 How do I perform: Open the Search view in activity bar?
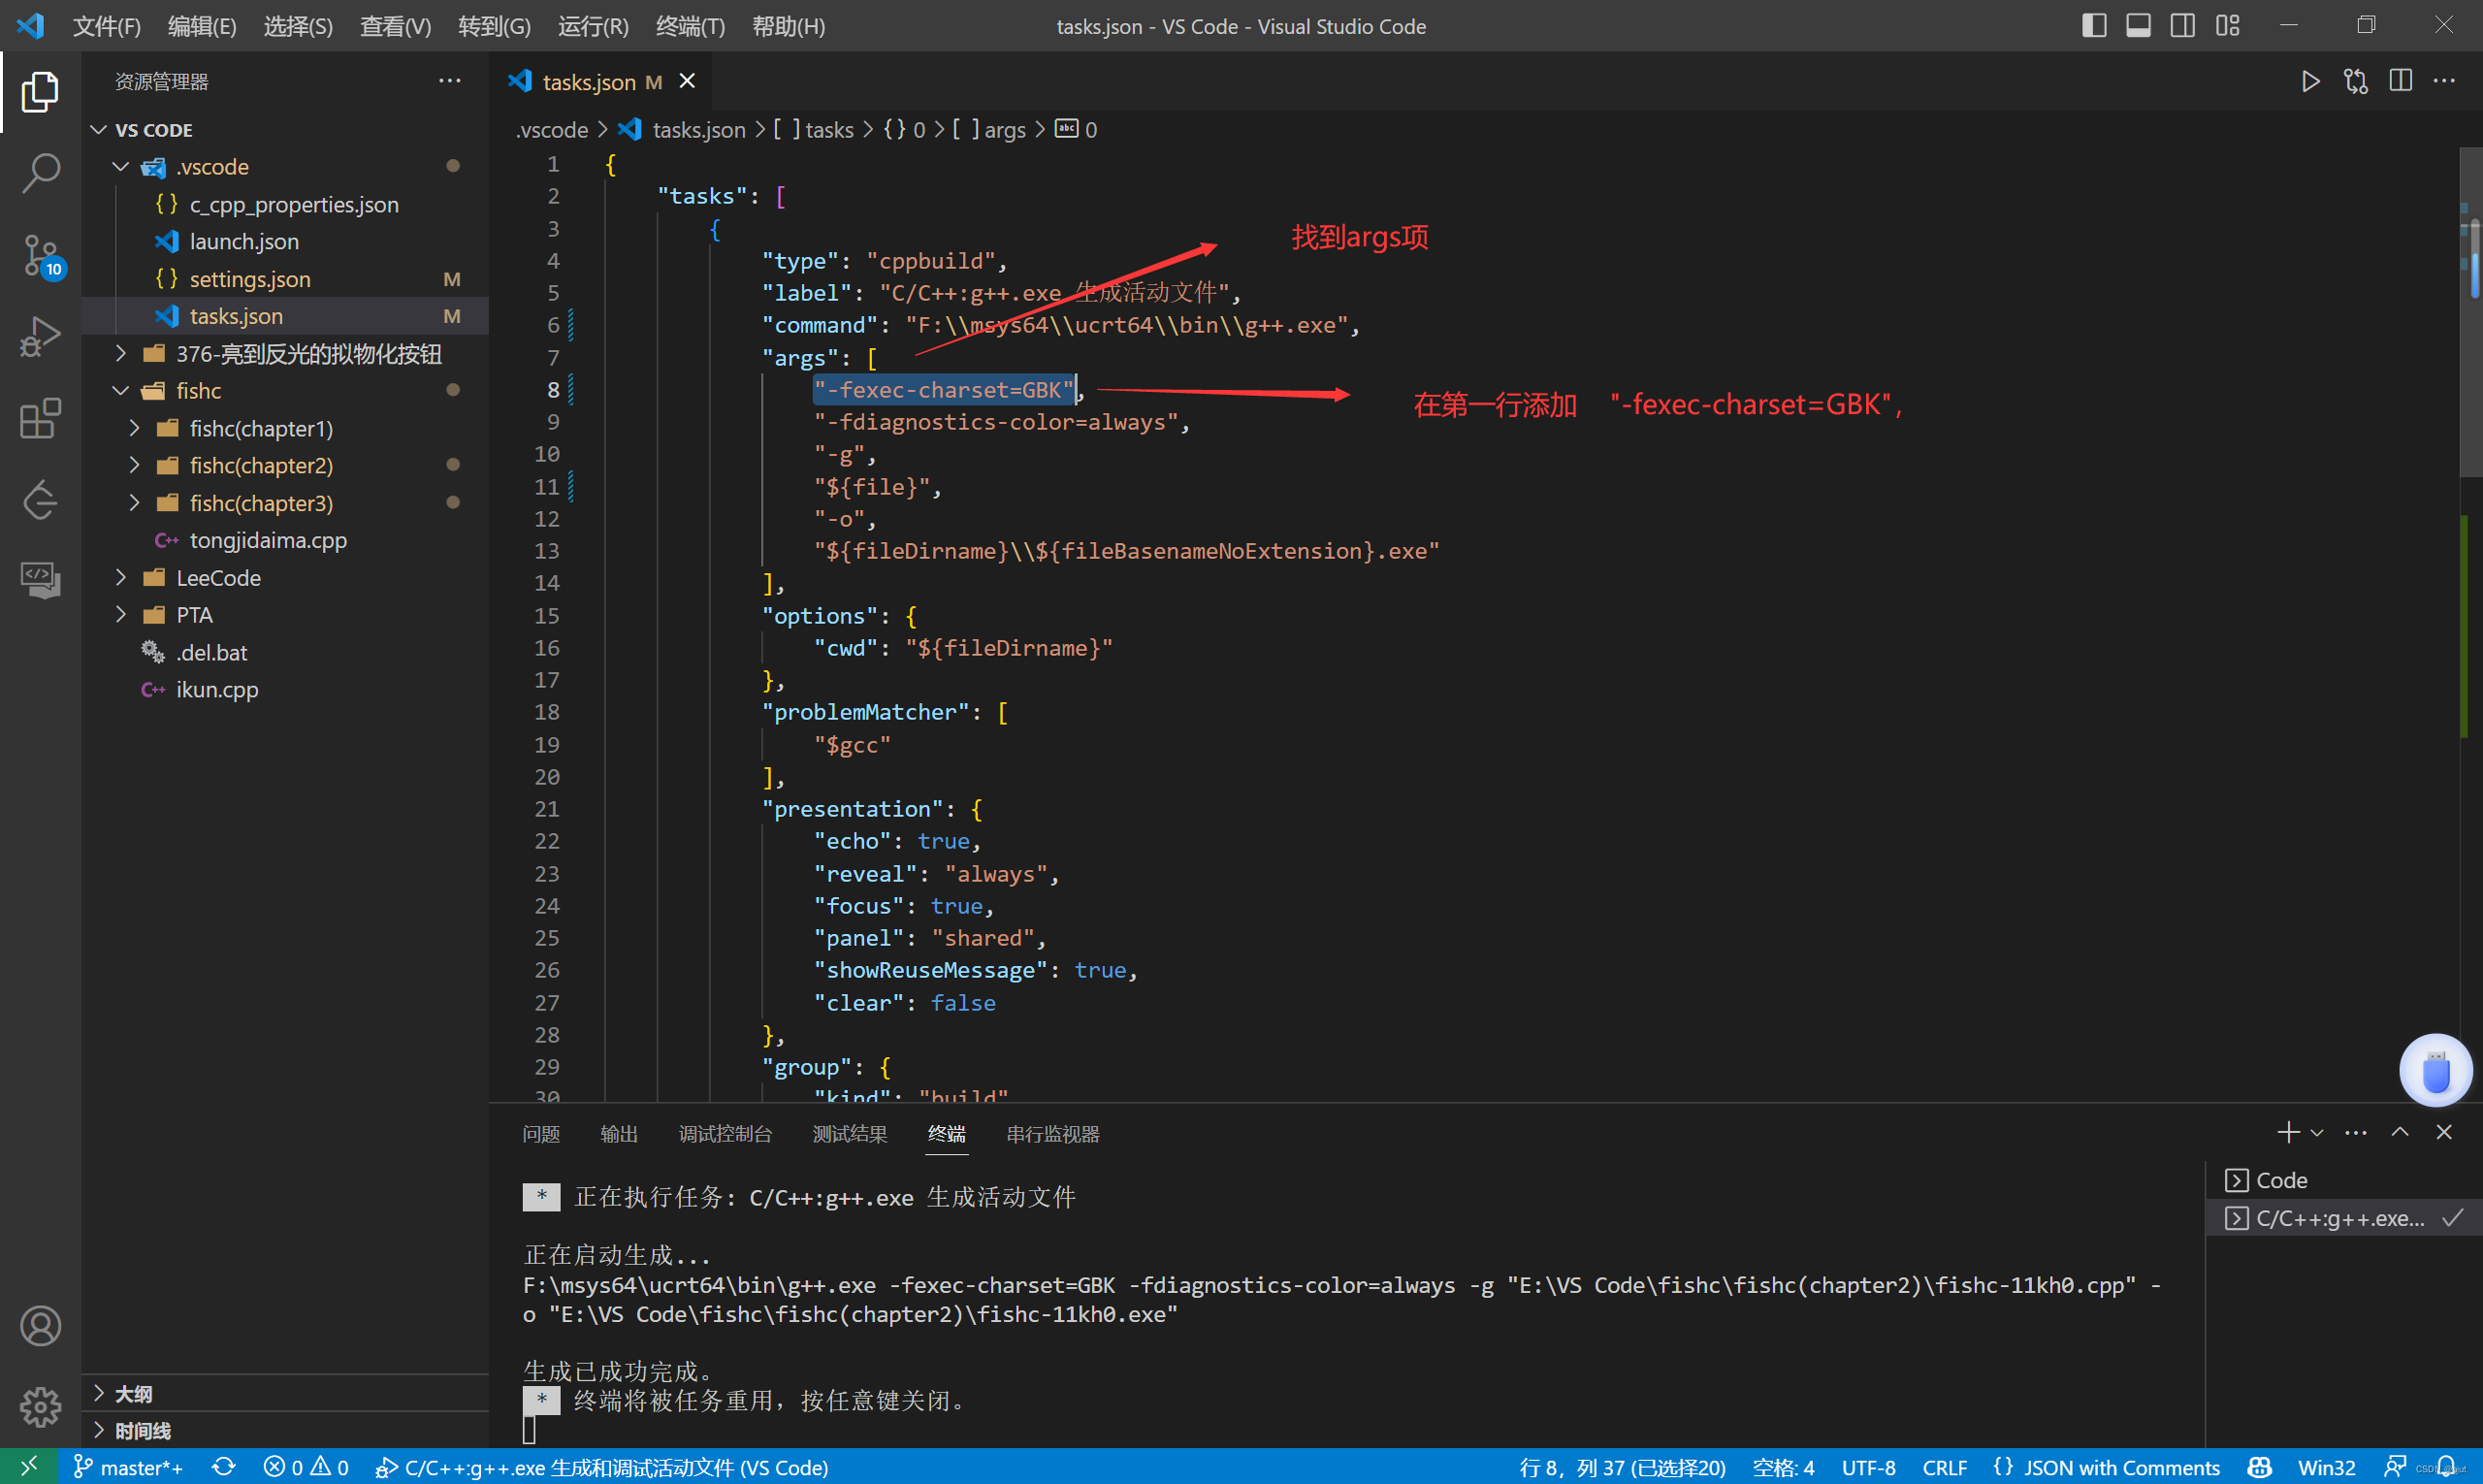[40, 172]
